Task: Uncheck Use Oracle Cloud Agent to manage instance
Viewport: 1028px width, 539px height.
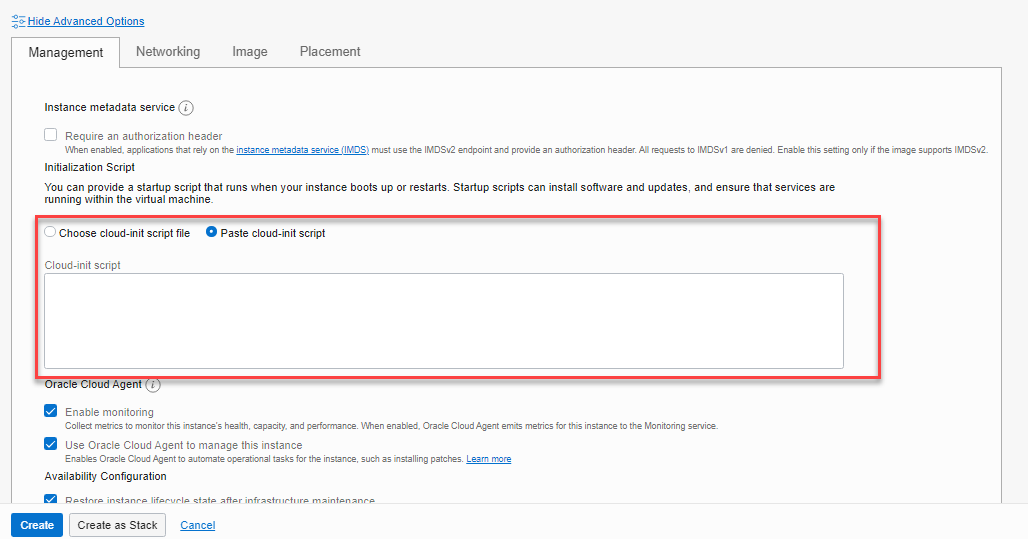Action: (50, 443)
